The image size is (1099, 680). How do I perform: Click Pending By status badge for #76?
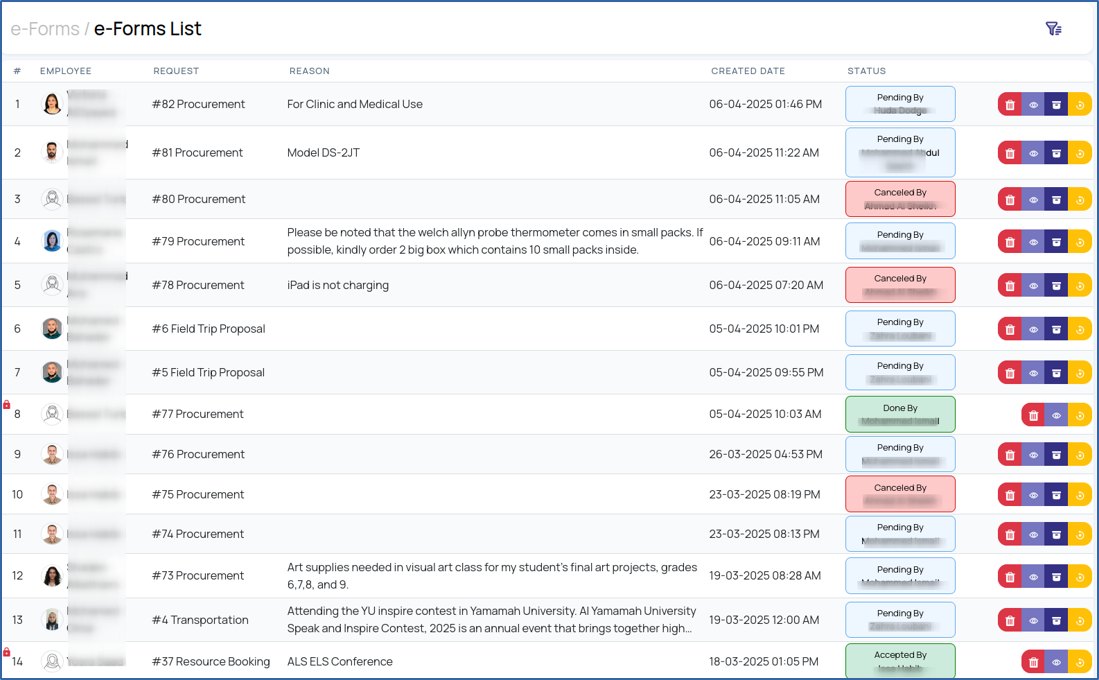point(900,454)
